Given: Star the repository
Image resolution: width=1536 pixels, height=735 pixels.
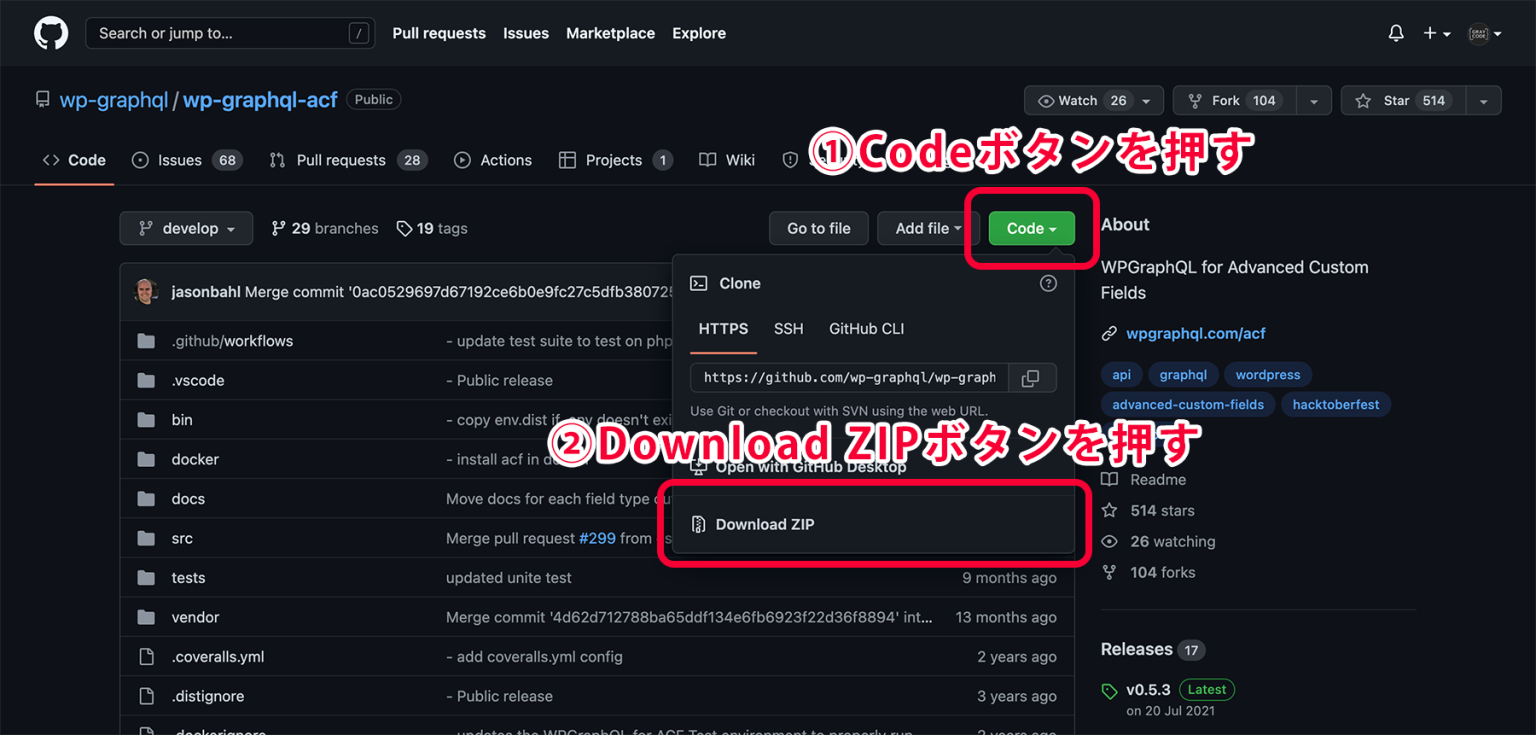Looking at the screenshot, I should pyautogui.click(x=1403, y=101).
